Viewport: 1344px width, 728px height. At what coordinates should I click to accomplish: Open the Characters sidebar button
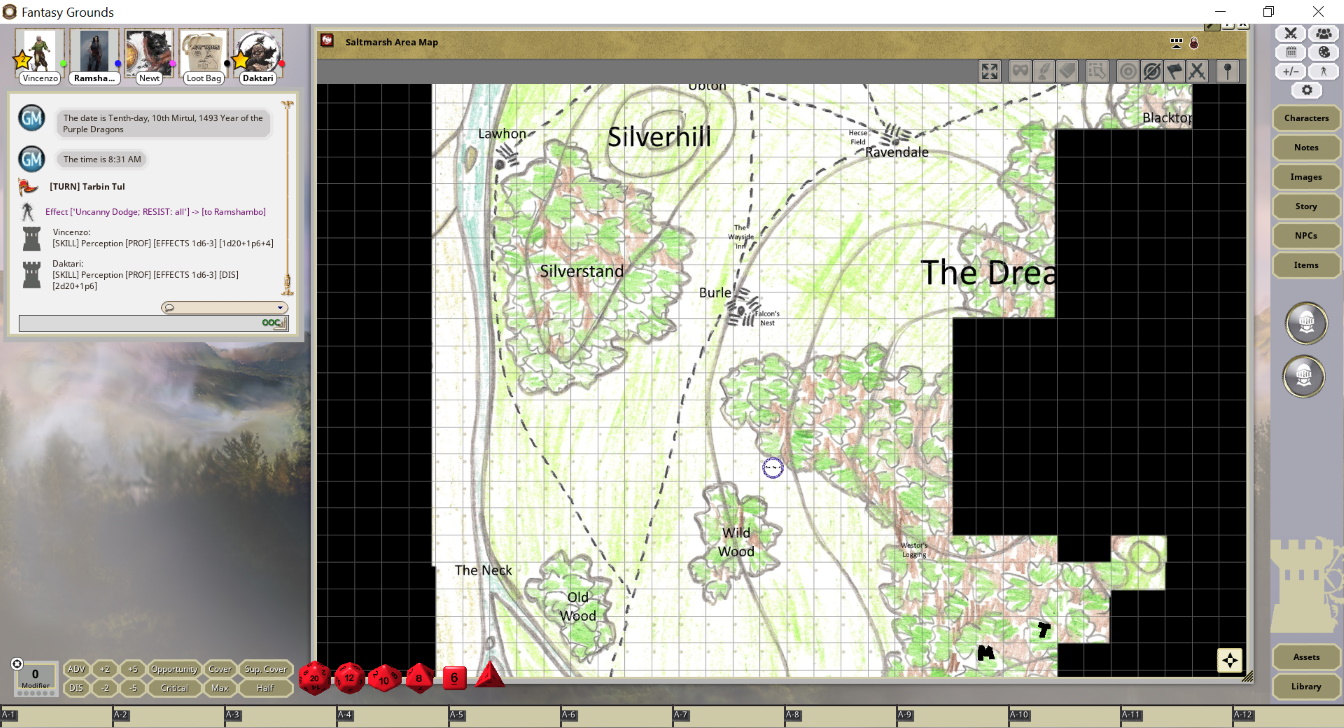click(1306, 118)
